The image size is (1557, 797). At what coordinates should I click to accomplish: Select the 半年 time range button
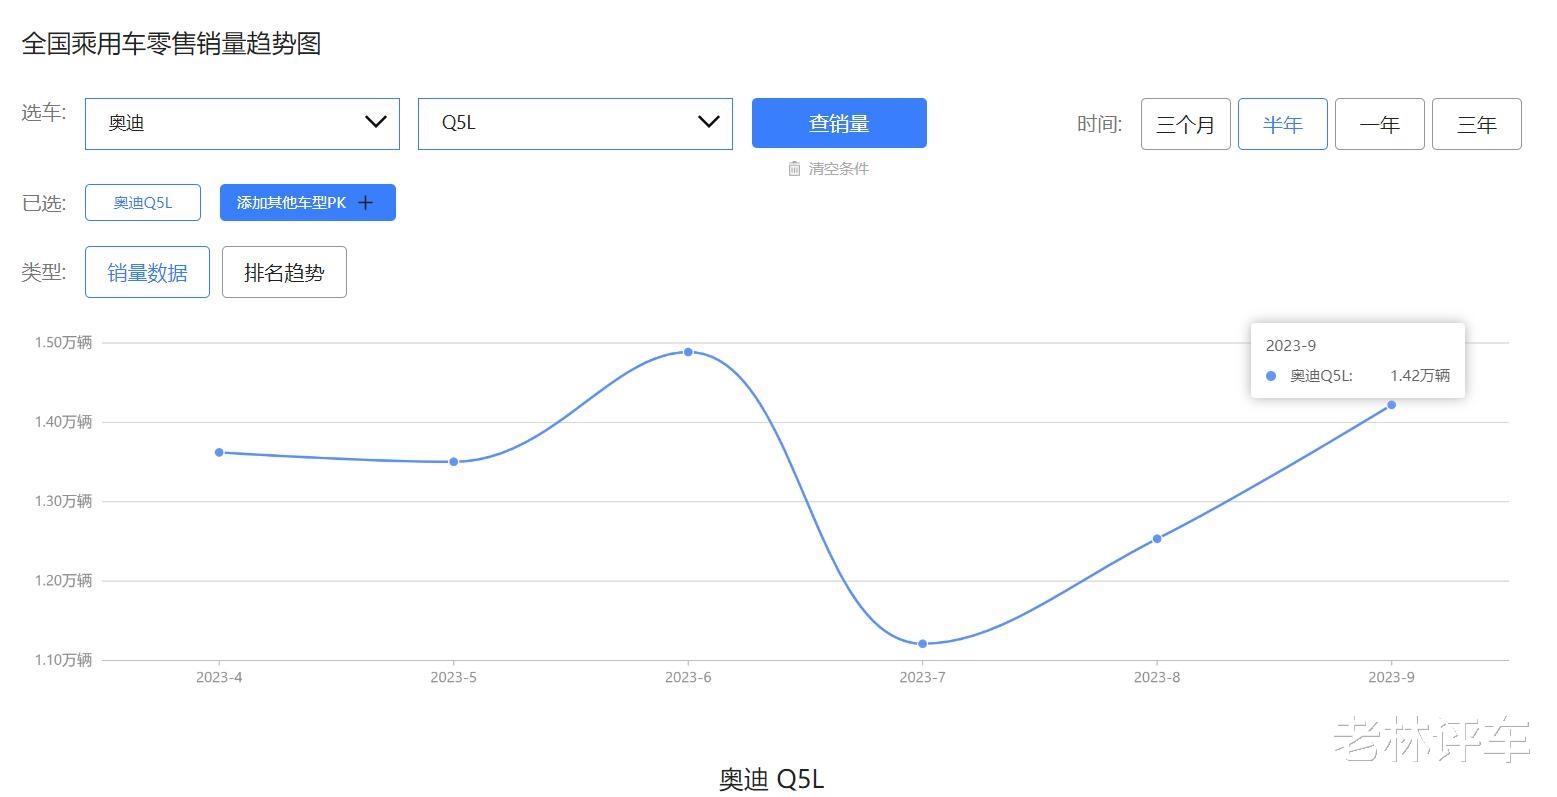click(1283, 124)
